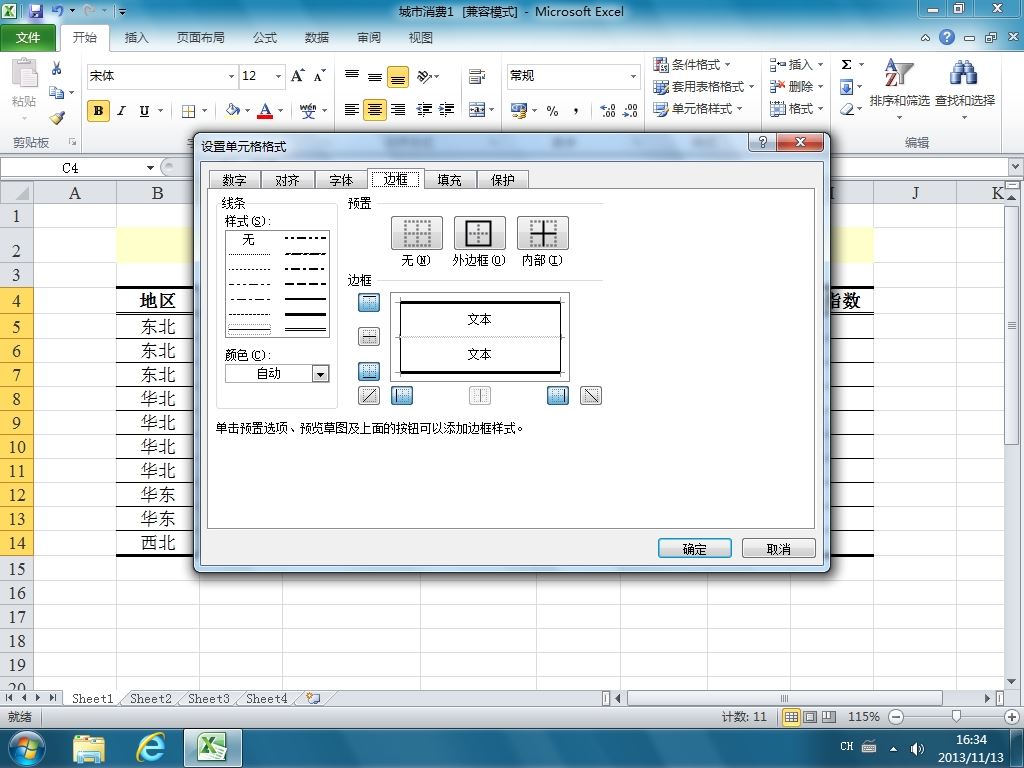Screen dimensions: 1024x768
Task: Toggle the top border button in dialog
Action: click(x=369, y=302)
